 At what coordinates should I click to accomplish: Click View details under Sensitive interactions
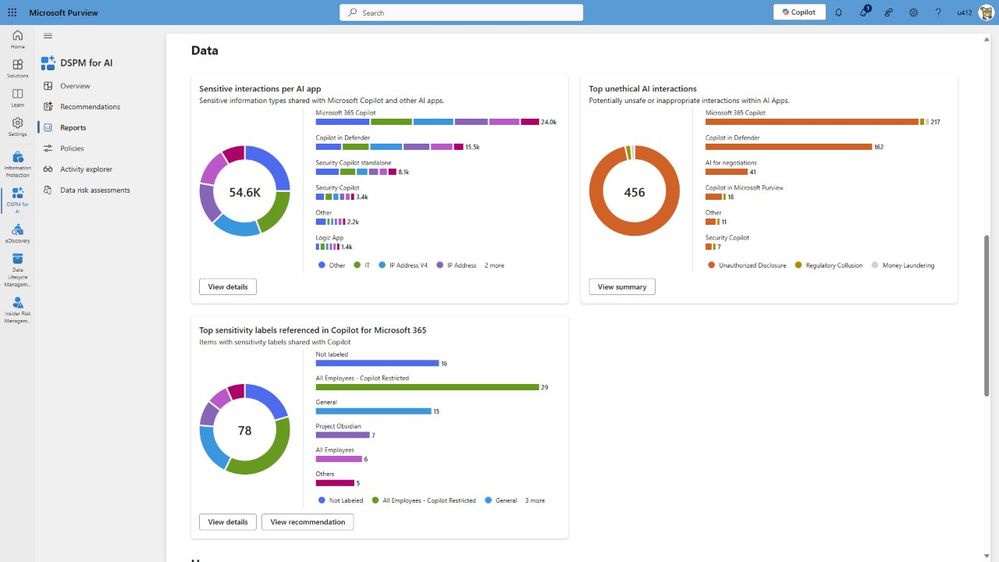pos(227,287)
